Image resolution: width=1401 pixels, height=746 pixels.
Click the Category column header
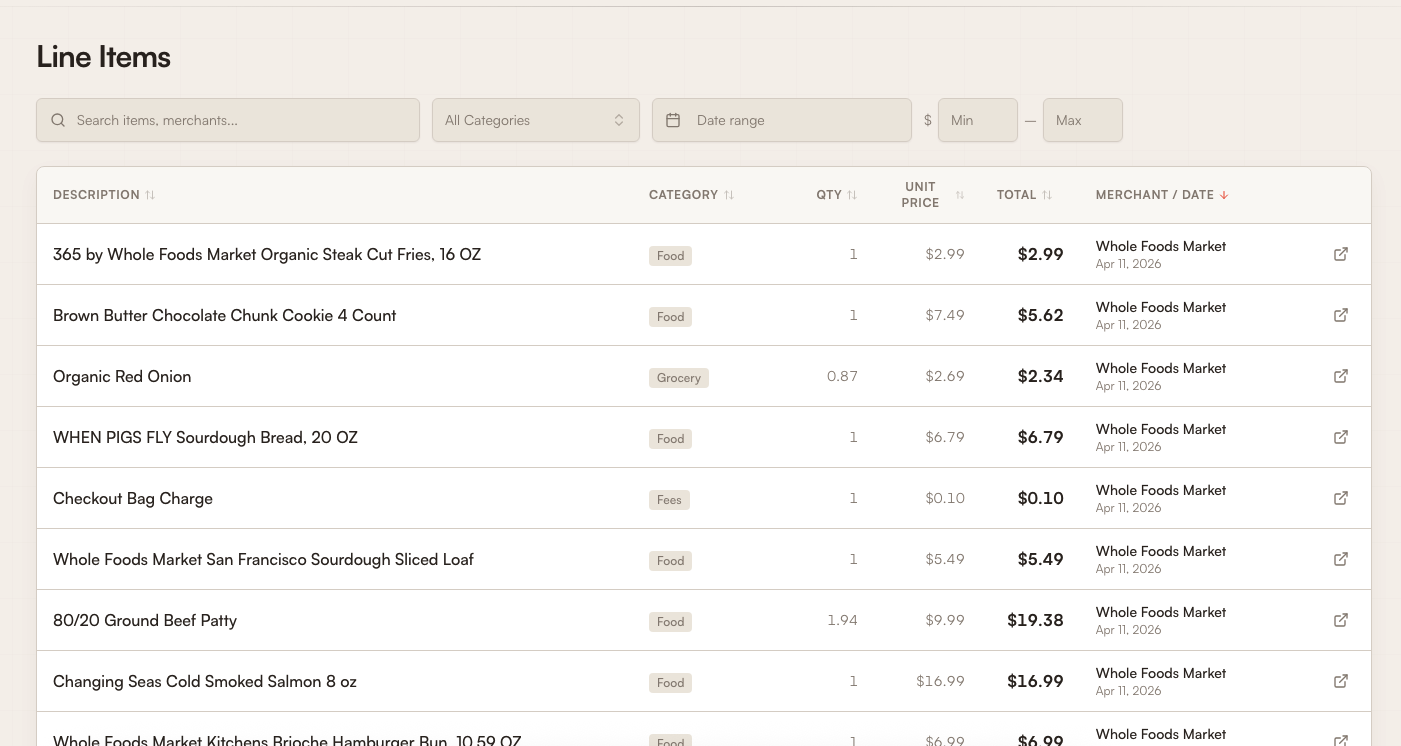(x=691, y=195)
